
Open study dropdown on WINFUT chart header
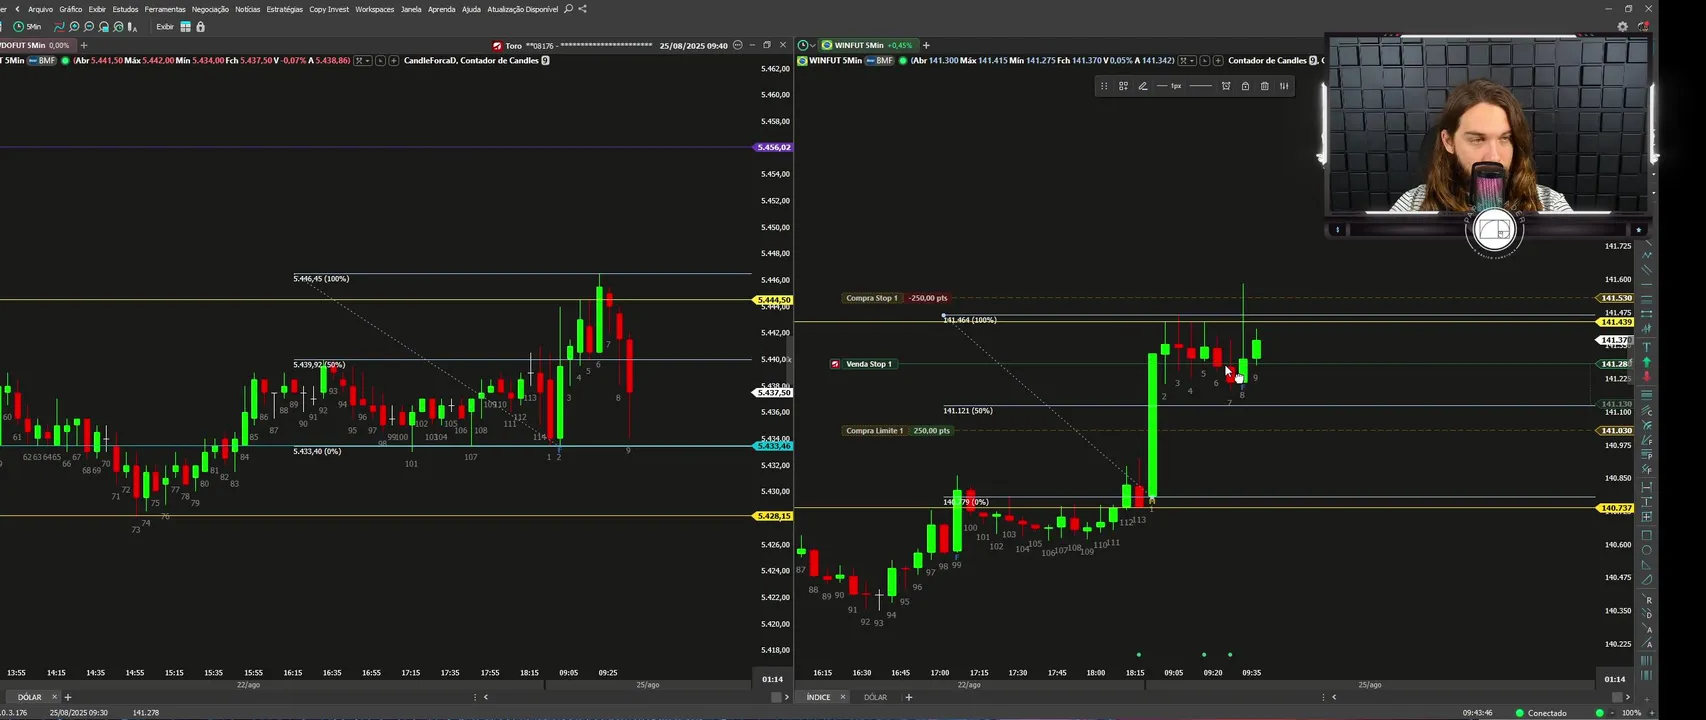coord(1186,60)
